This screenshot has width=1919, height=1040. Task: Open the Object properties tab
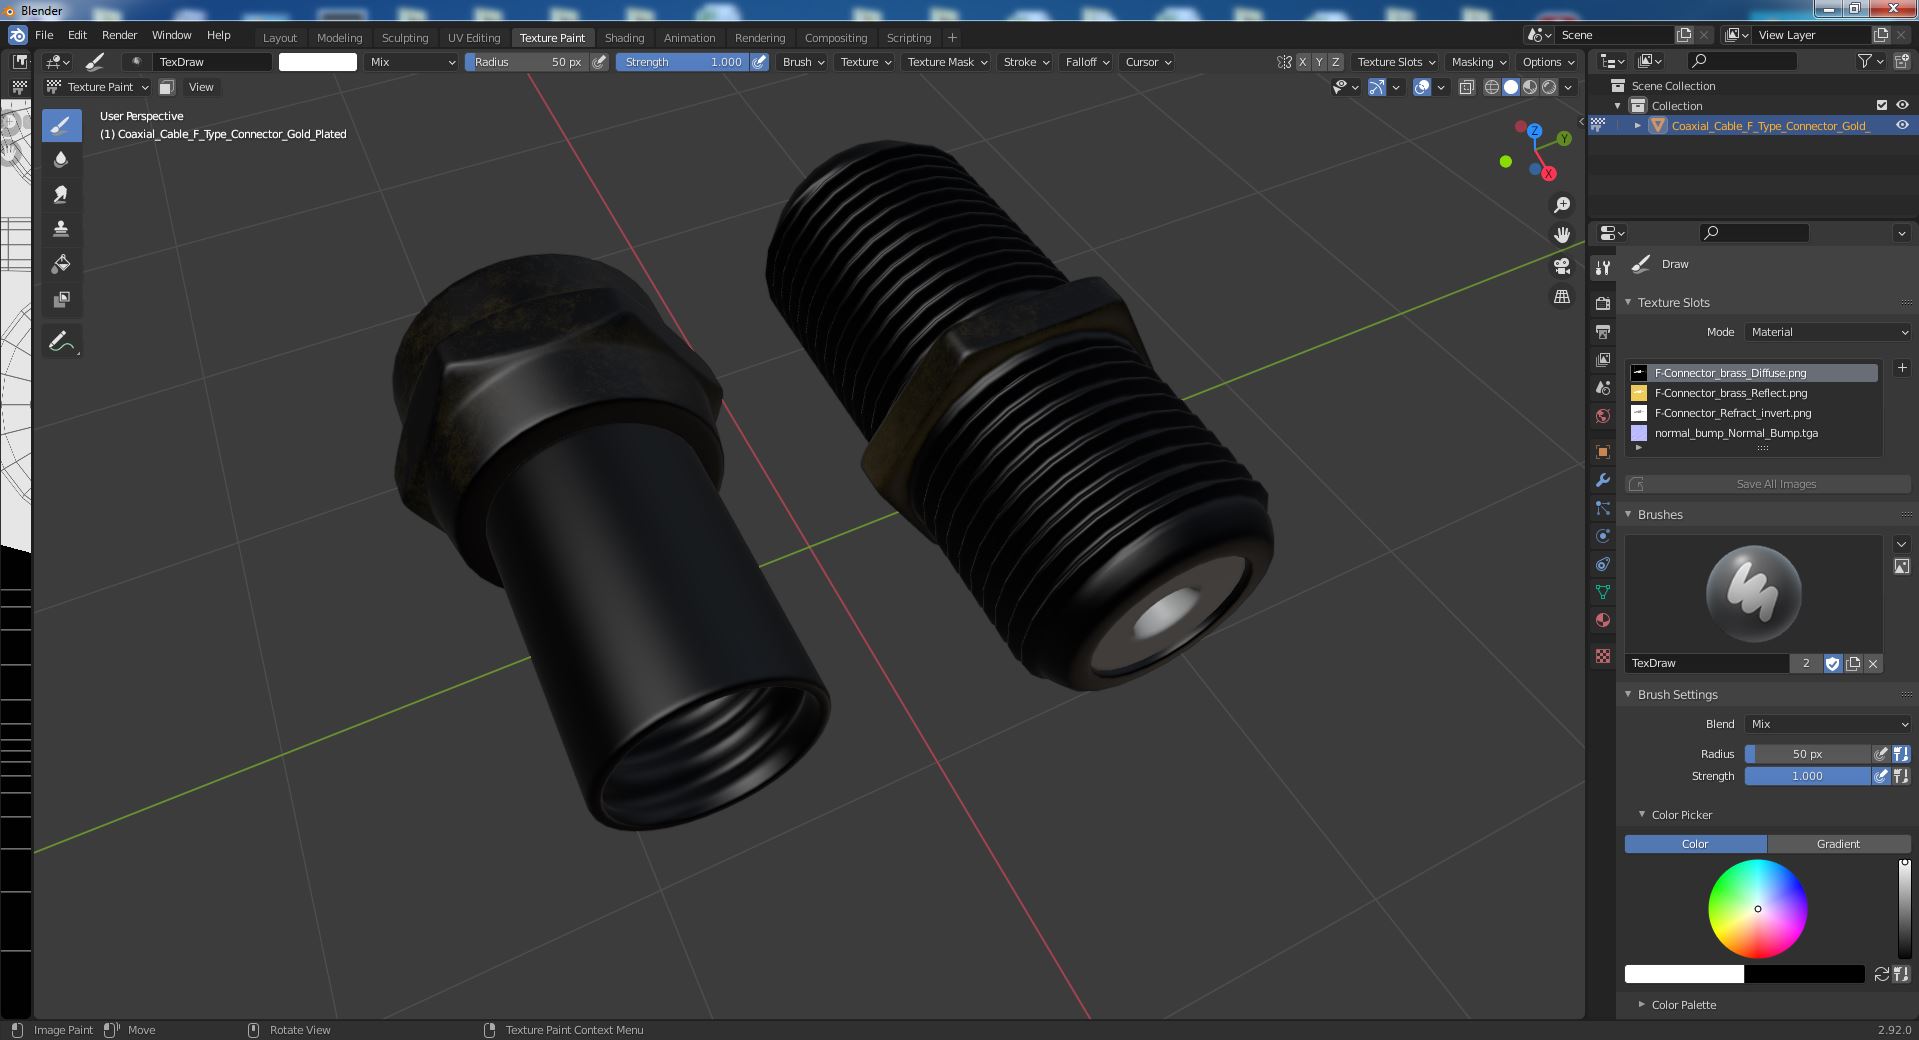tap(1603, 452)
